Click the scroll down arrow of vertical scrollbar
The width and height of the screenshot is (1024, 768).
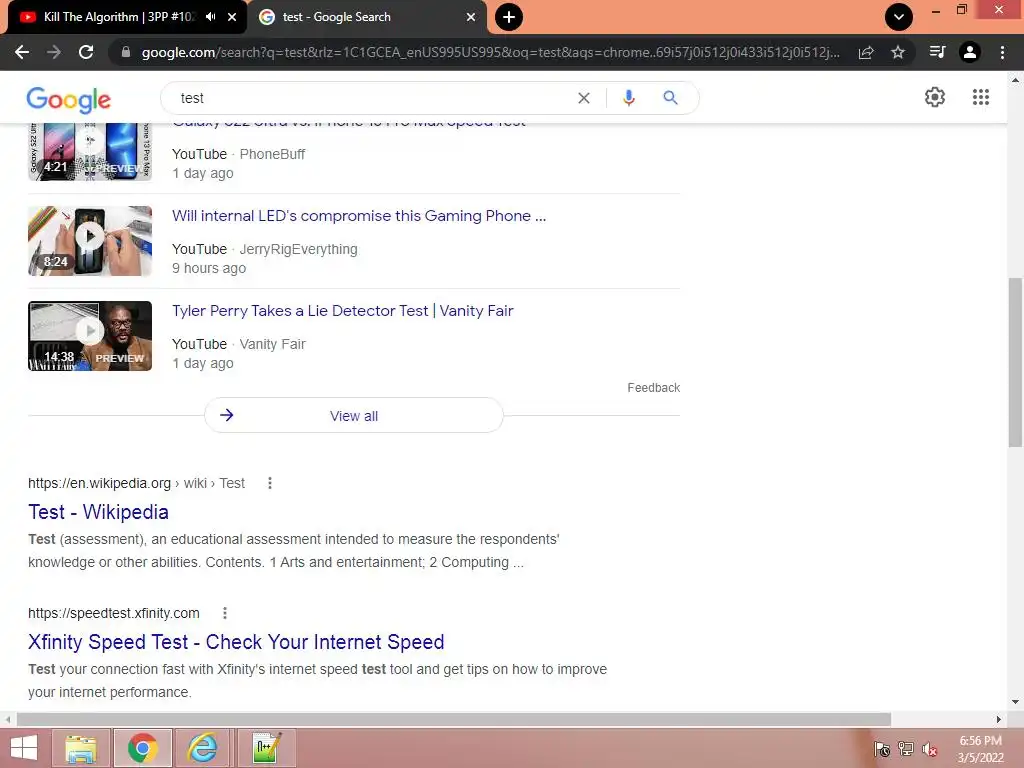(x=1015, y=703)
